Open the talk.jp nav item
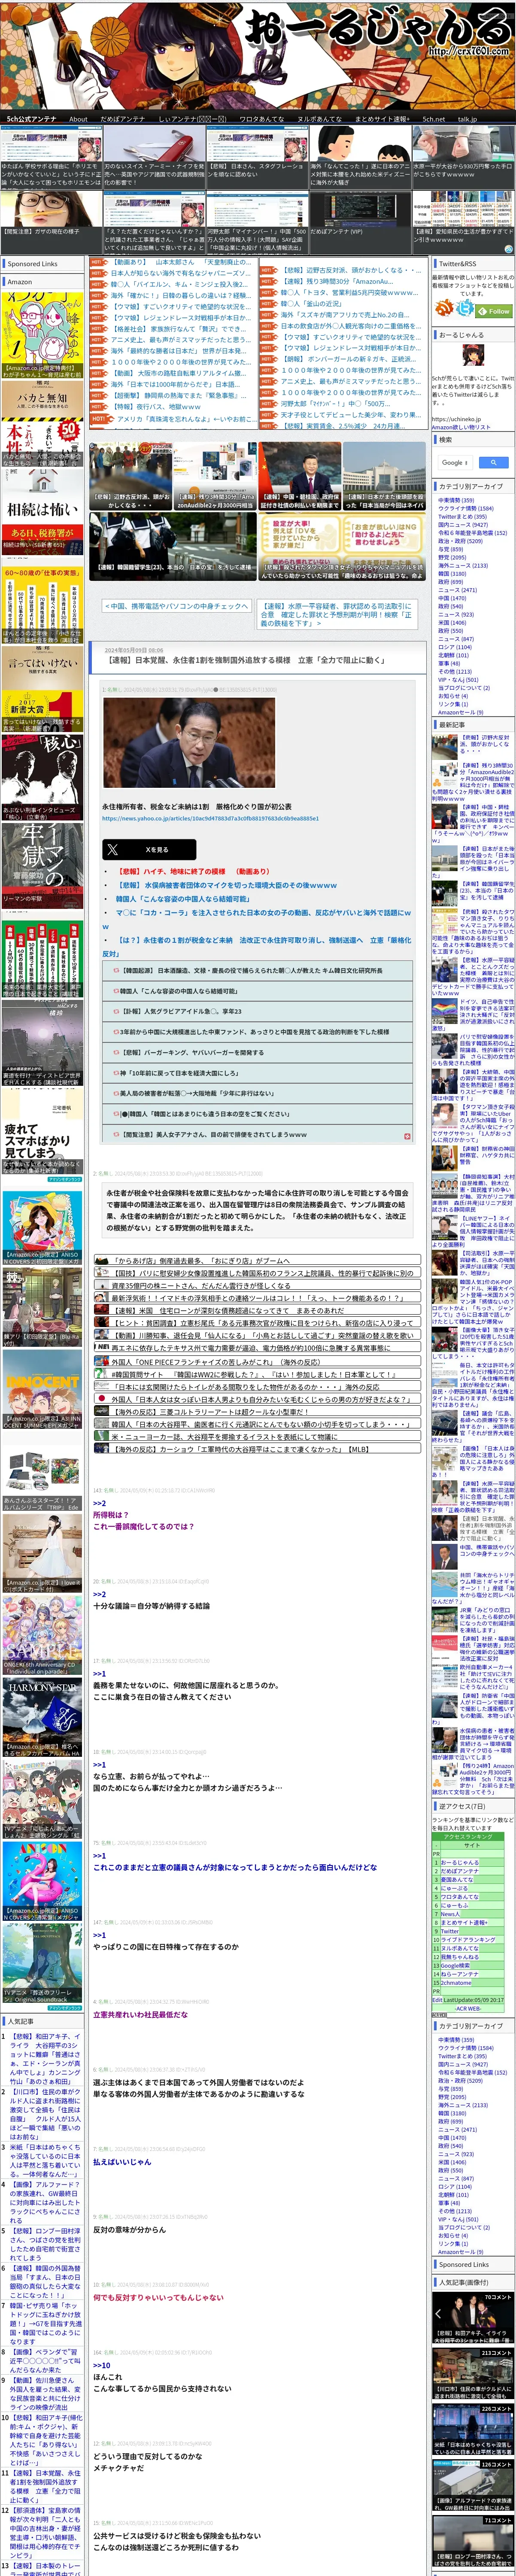The width and height of the screenshot is (516, 2576). (467, 119)
